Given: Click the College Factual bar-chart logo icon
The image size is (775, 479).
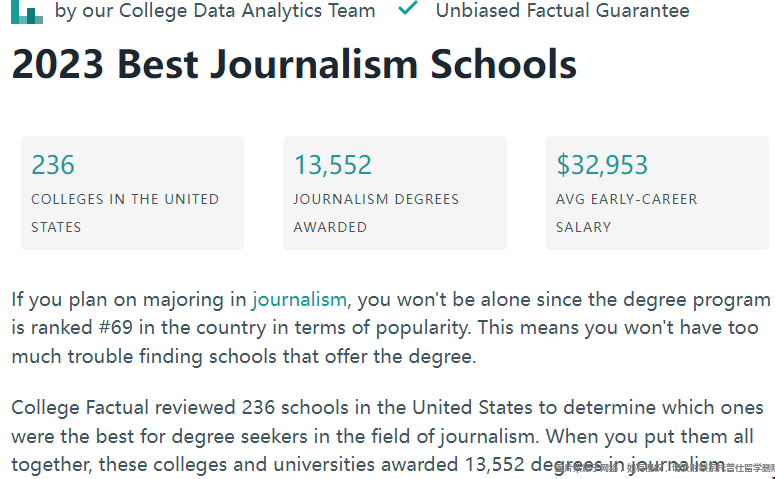Looking at the screenshot, I should tap(27, 12).
